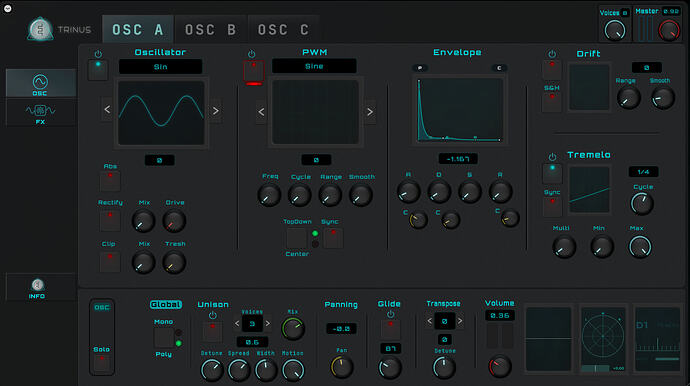Click the Unison Mix knob
Image resolution: width=690 pixels, height=386 pixels.
point(293,329)
